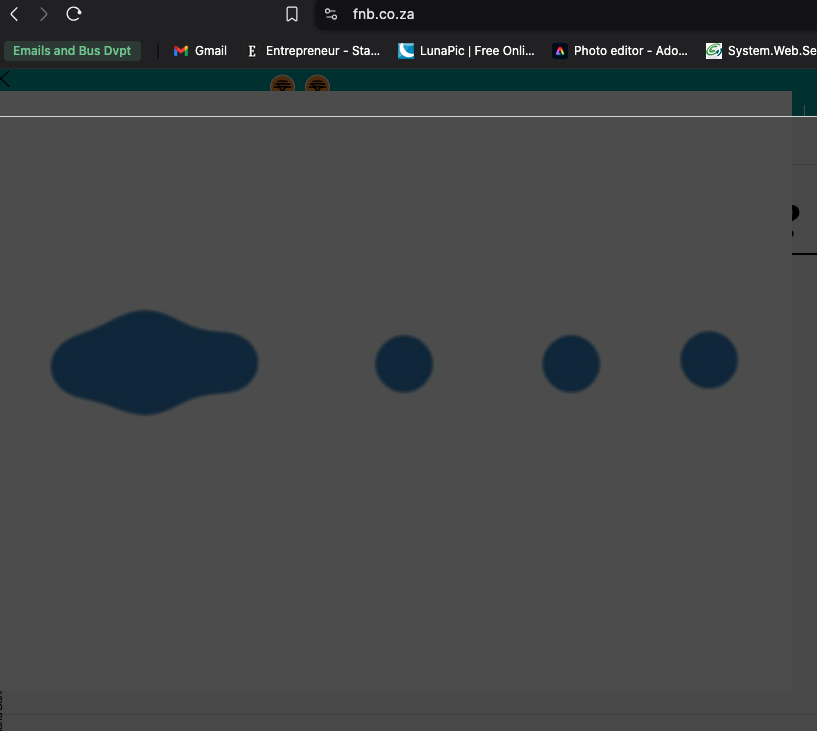
Task: Go back to the previous page
Action: 15,14
